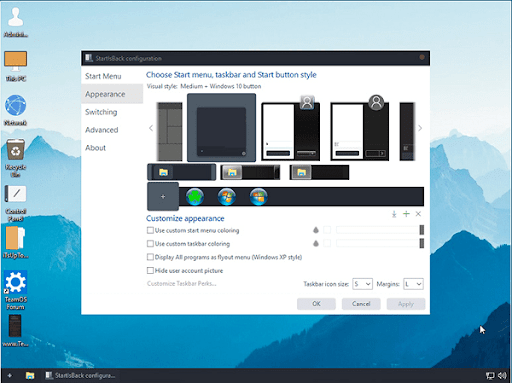Image resolution: width=512 pixels, height=383 pixels.
Task: Choose the Windows 7 orb start button
Action: (227, 197)
